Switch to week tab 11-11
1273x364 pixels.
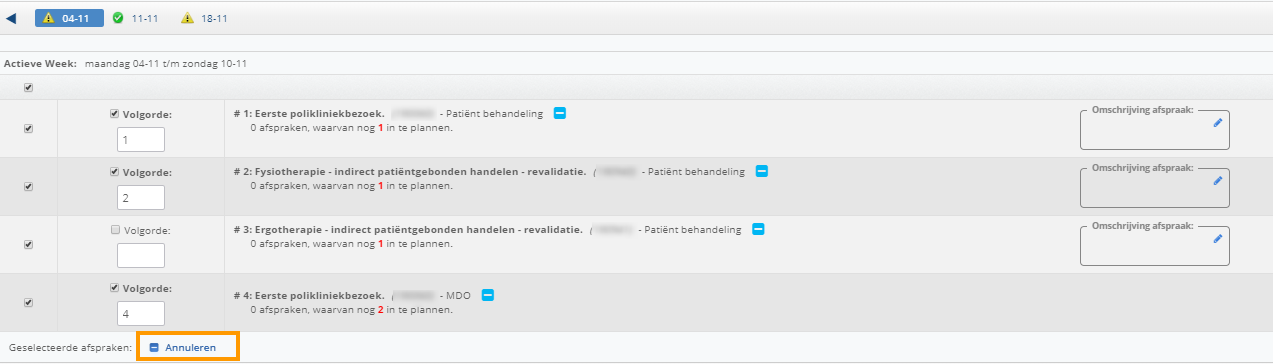[x=136, y=18]
